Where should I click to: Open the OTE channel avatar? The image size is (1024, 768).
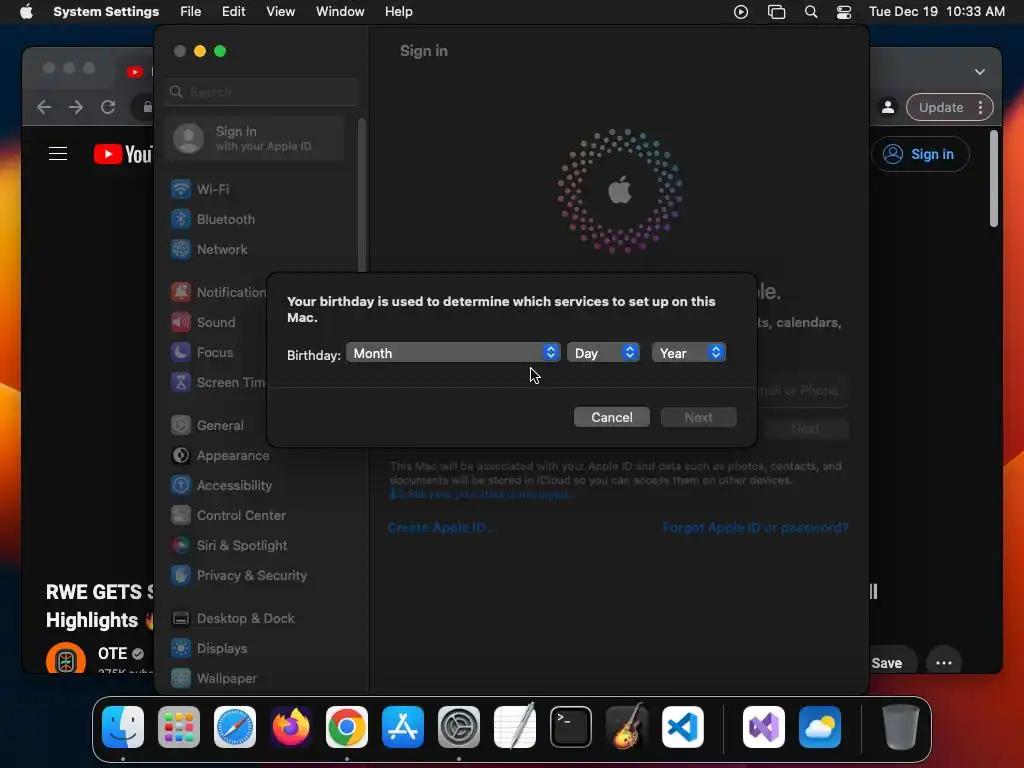66,659
